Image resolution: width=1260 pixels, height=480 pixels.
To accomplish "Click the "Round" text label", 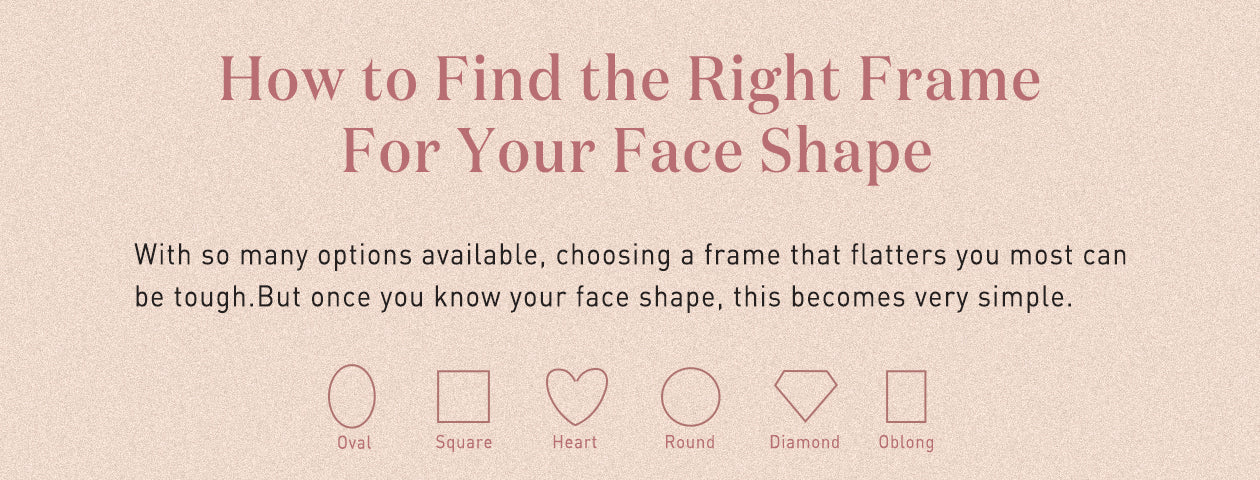I will click(x=690, y=442).
